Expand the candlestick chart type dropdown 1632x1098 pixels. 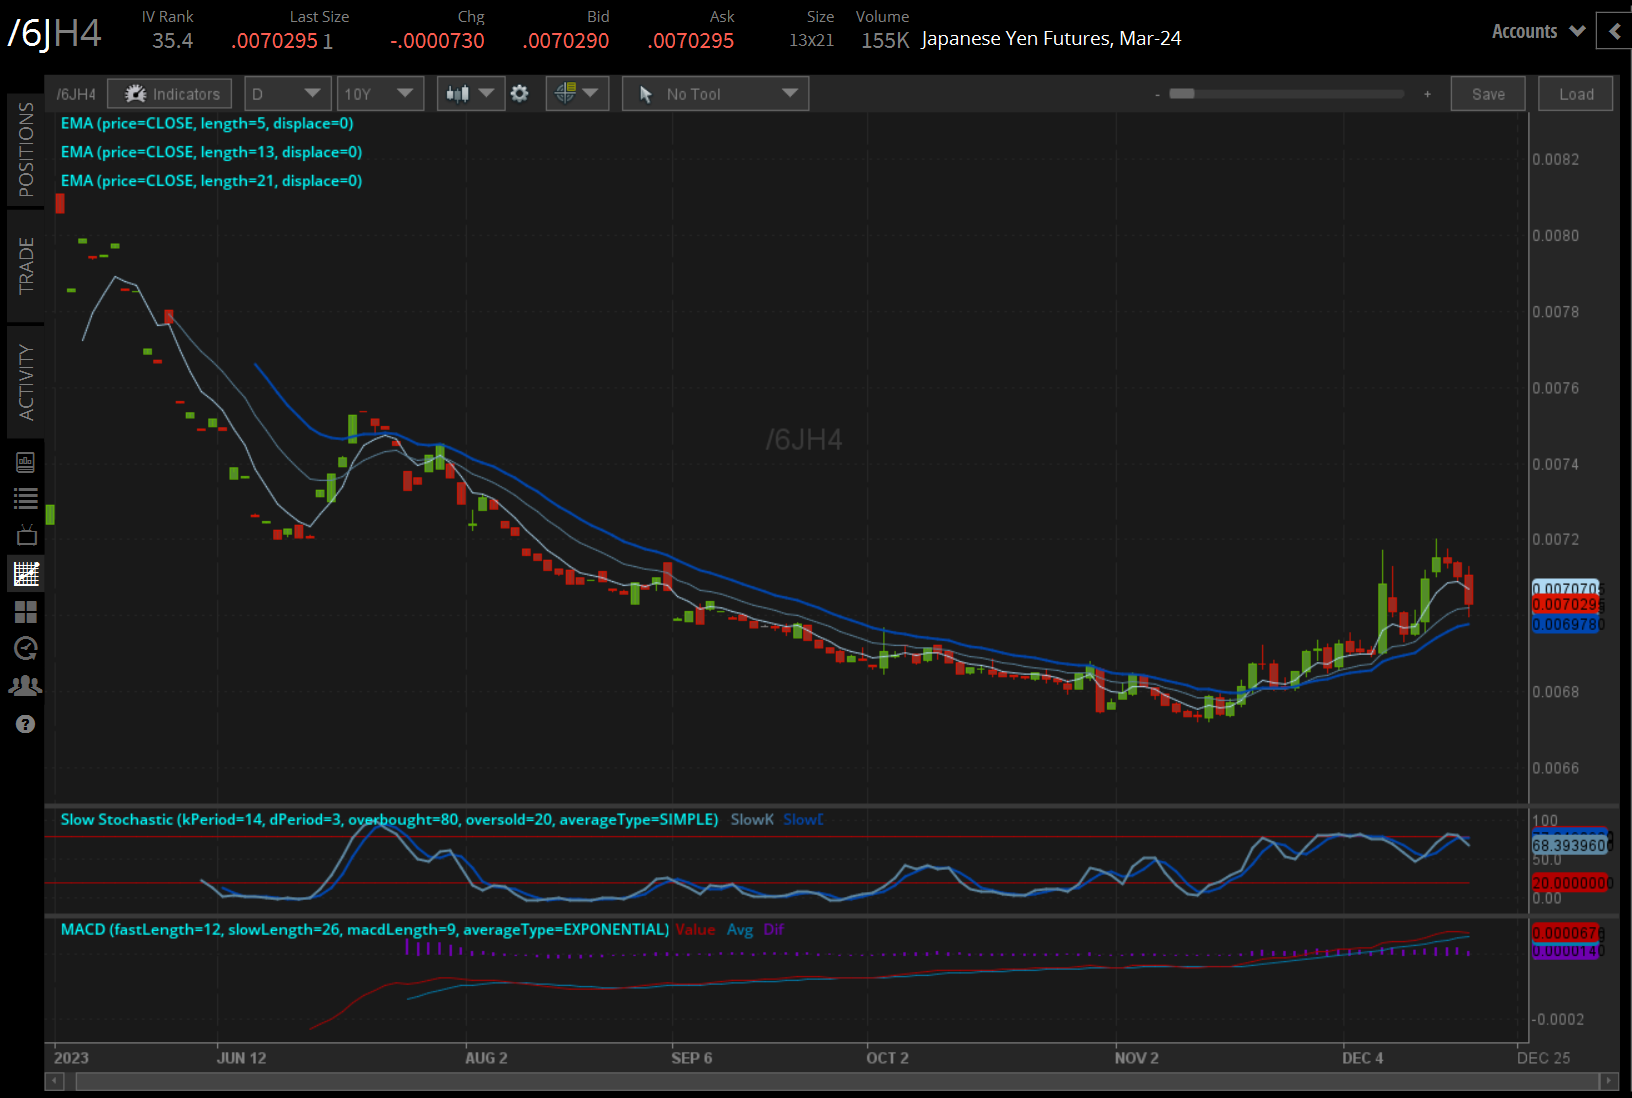point(470,94)
